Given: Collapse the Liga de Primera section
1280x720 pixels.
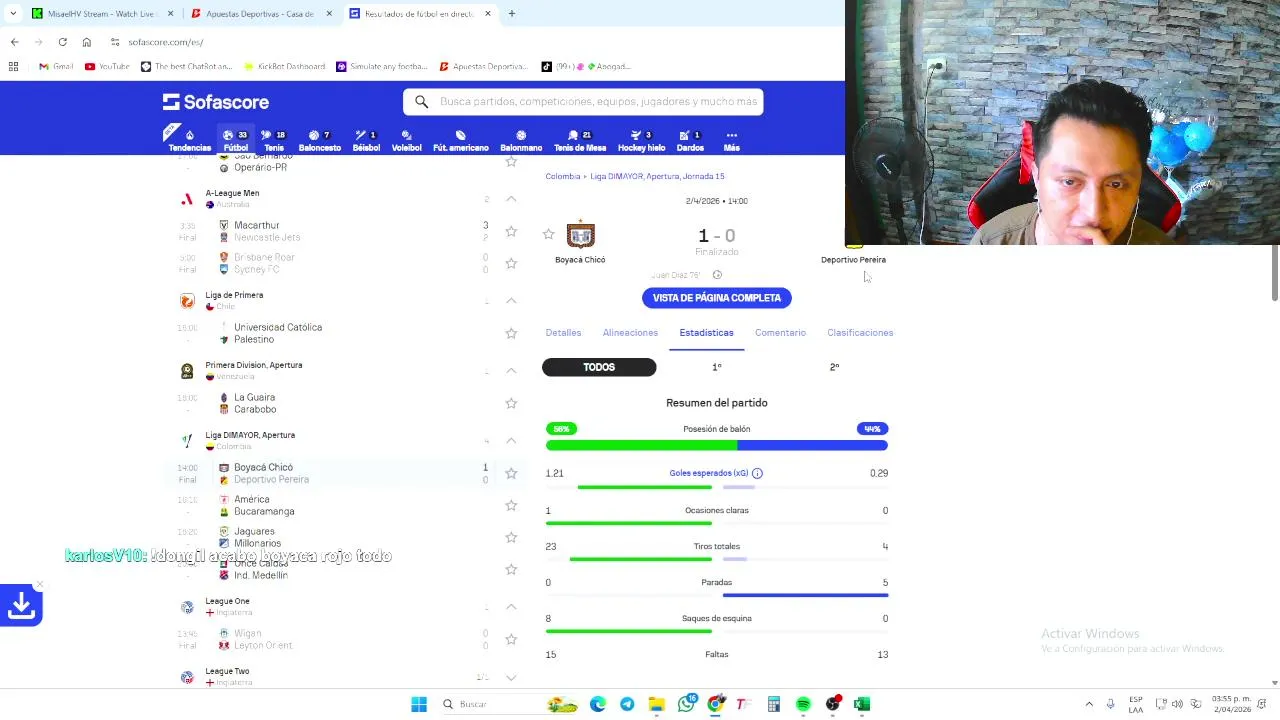Looking at the screenshot, I should [511, 301].
